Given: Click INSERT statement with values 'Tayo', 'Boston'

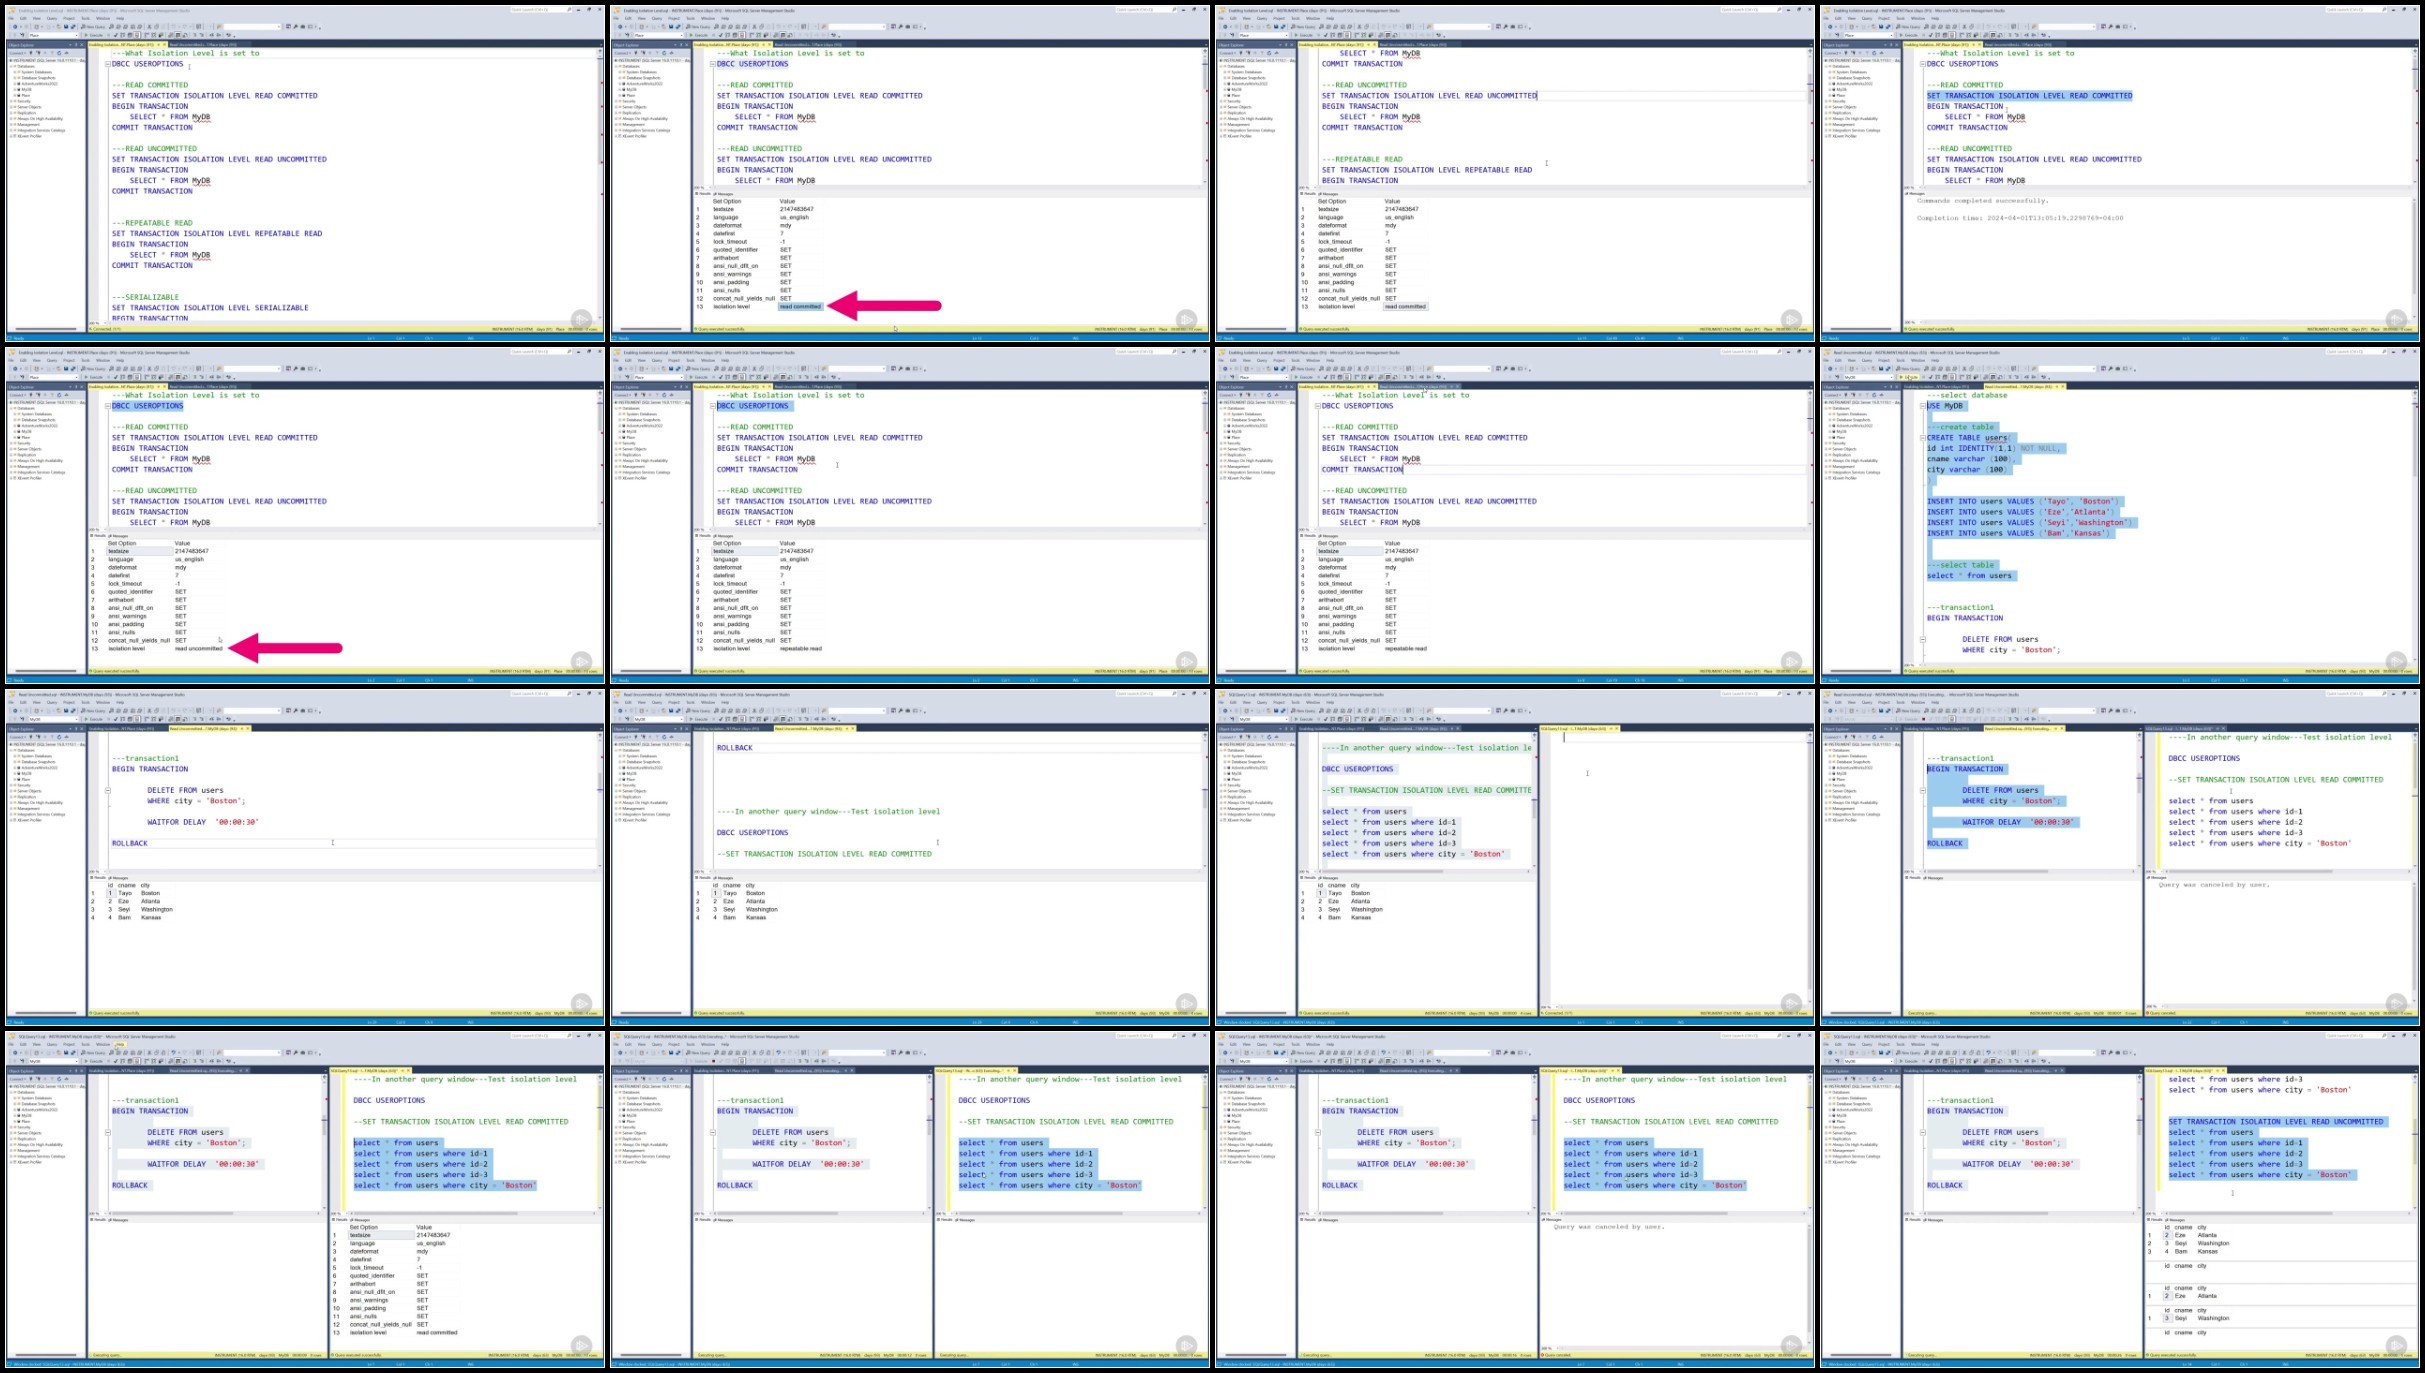Looking at the screenshot, I should [x=2024, y=502].
